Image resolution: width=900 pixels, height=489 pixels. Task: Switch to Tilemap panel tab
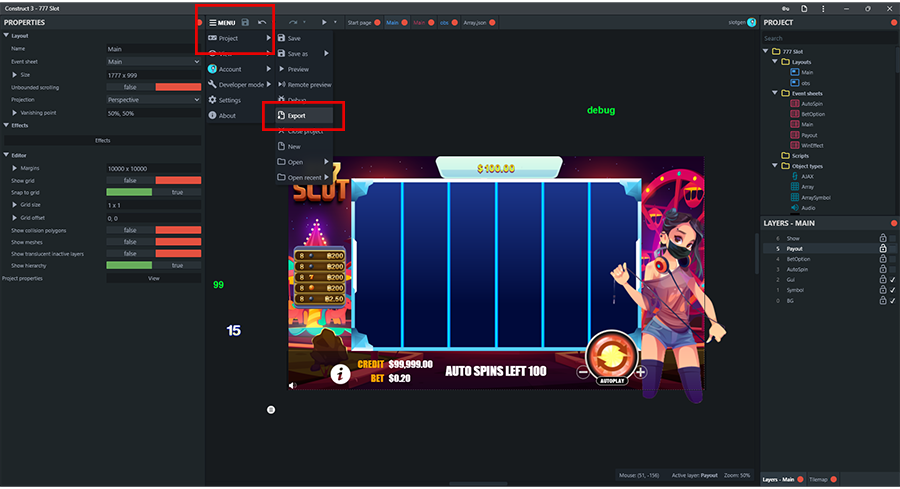click(818, 479)
